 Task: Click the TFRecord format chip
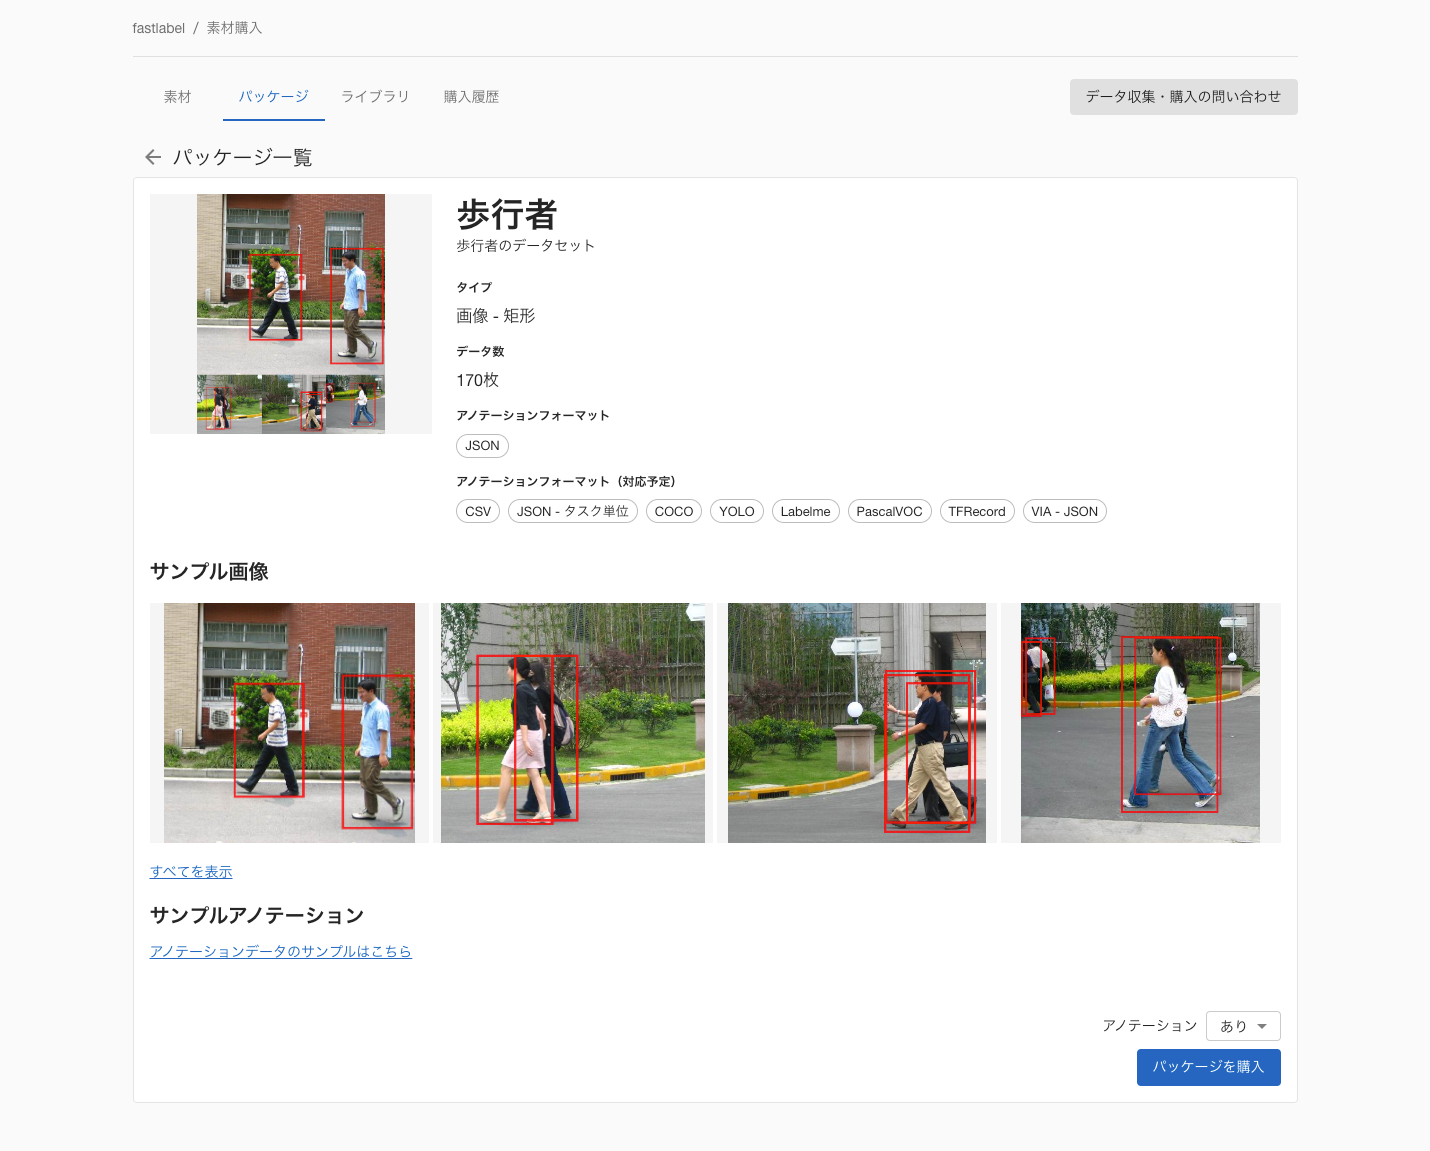(x=977, y=512)
